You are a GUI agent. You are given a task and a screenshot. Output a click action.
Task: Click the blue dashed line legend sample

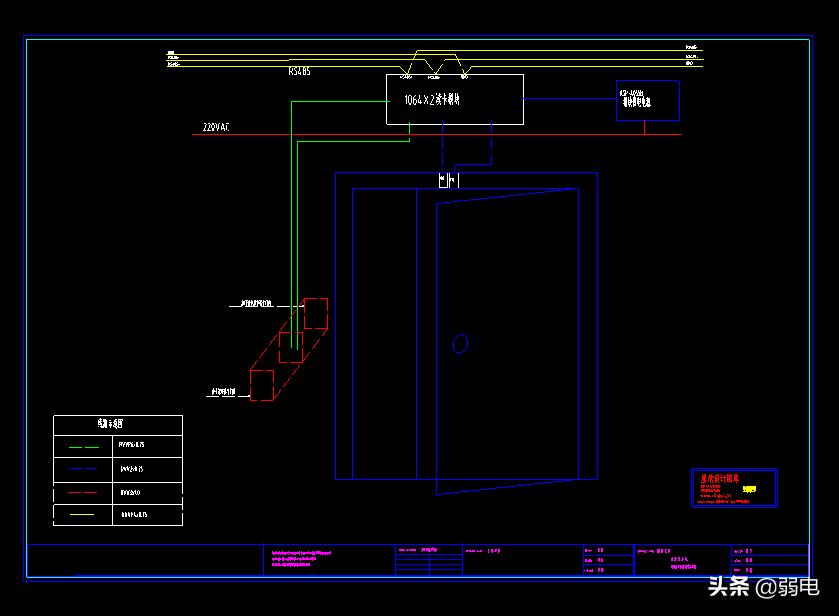coord(84,469)
